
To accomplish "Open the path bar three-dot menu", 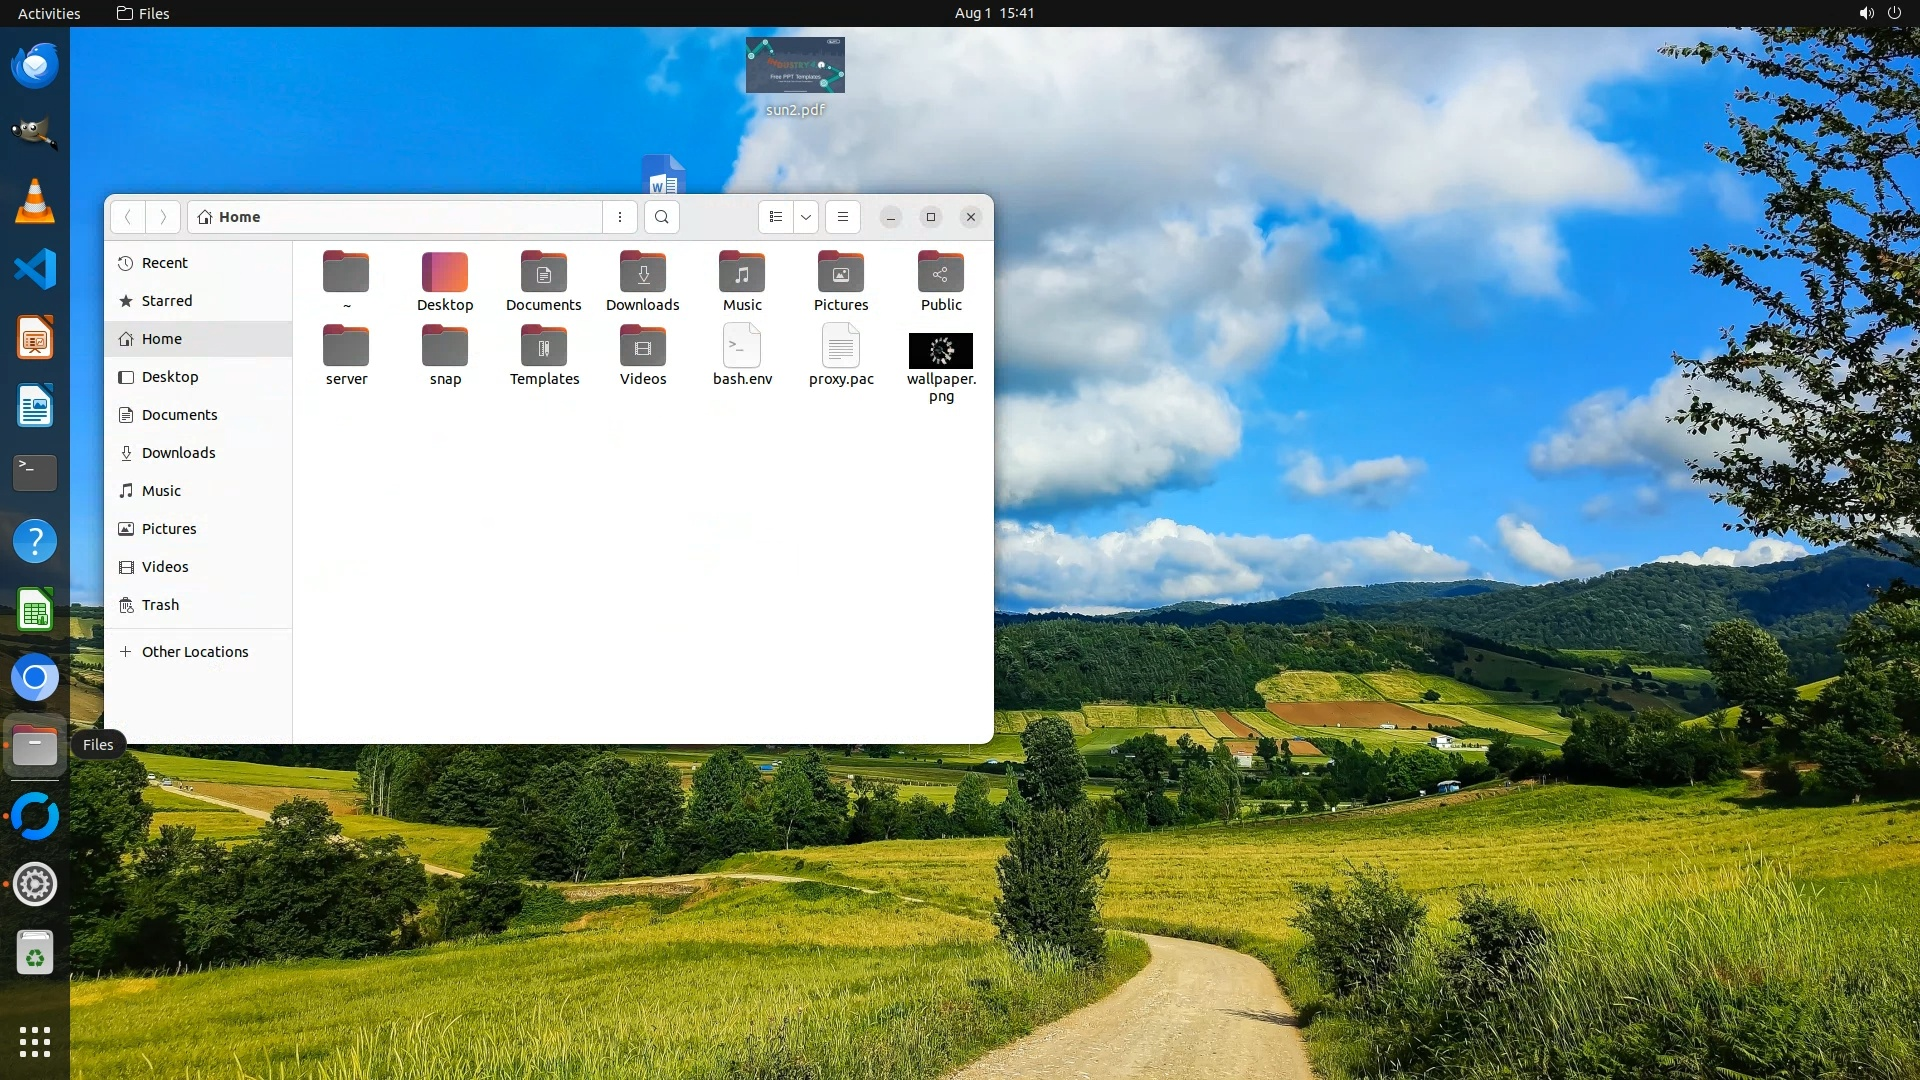I will (x=620, y=217).
